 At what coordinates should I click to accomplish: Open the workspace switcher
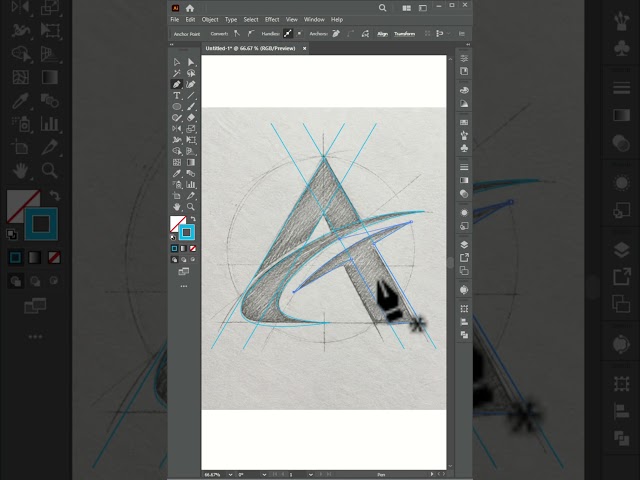click(x=423, y=8)
